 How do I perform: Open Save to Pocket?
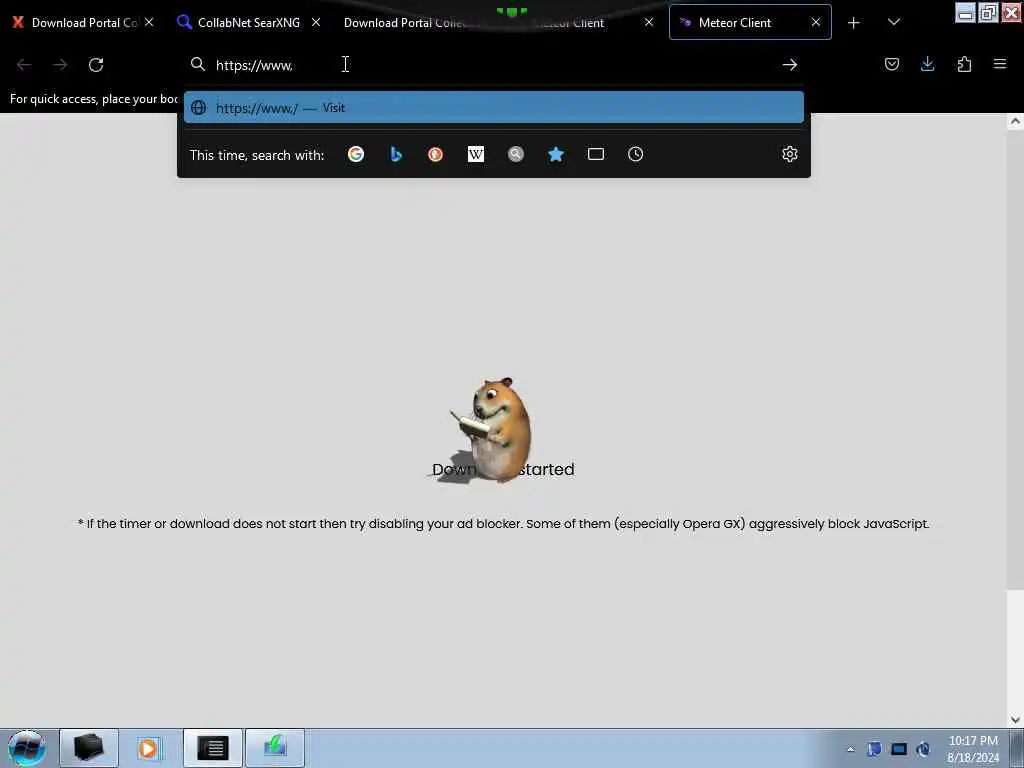click(x=891, y=64)
